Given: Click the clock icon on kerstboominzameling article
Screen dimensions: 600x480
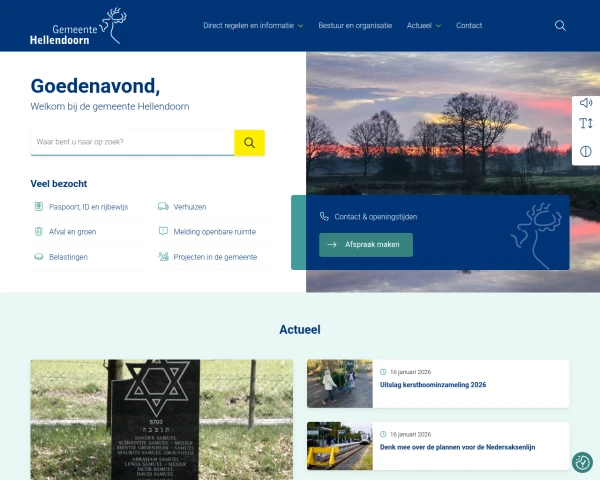Looking at the screenshot, I should click(383, 372).
